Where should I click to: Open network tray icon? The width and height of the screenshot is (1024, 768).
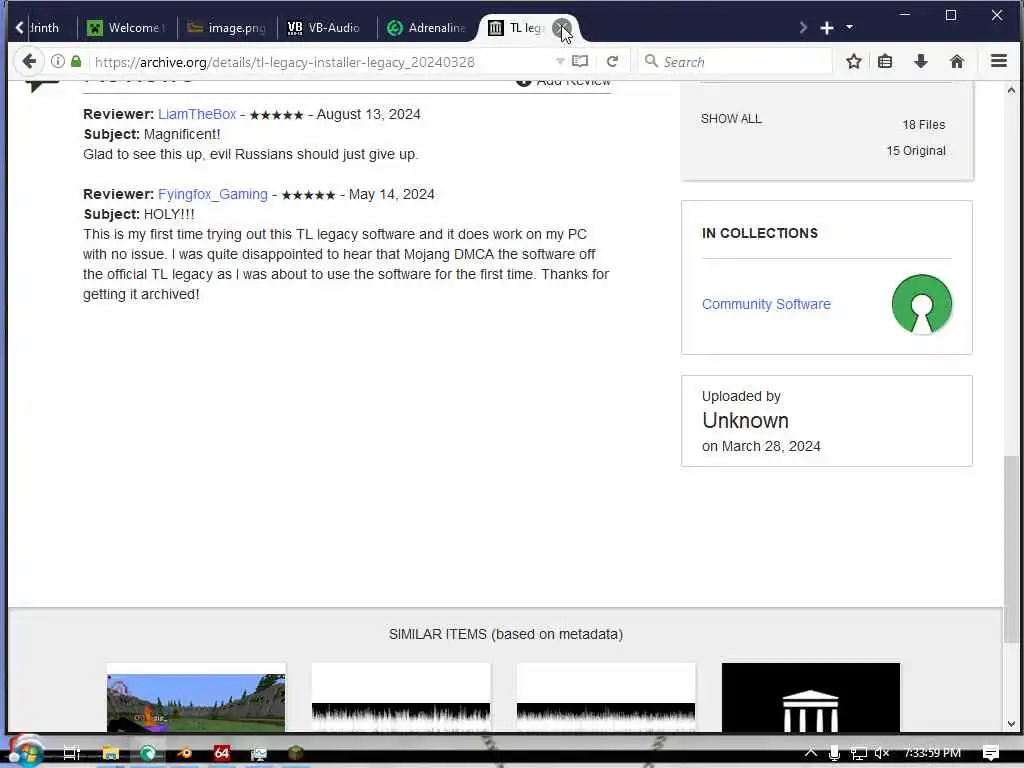(x=858, y=753)
